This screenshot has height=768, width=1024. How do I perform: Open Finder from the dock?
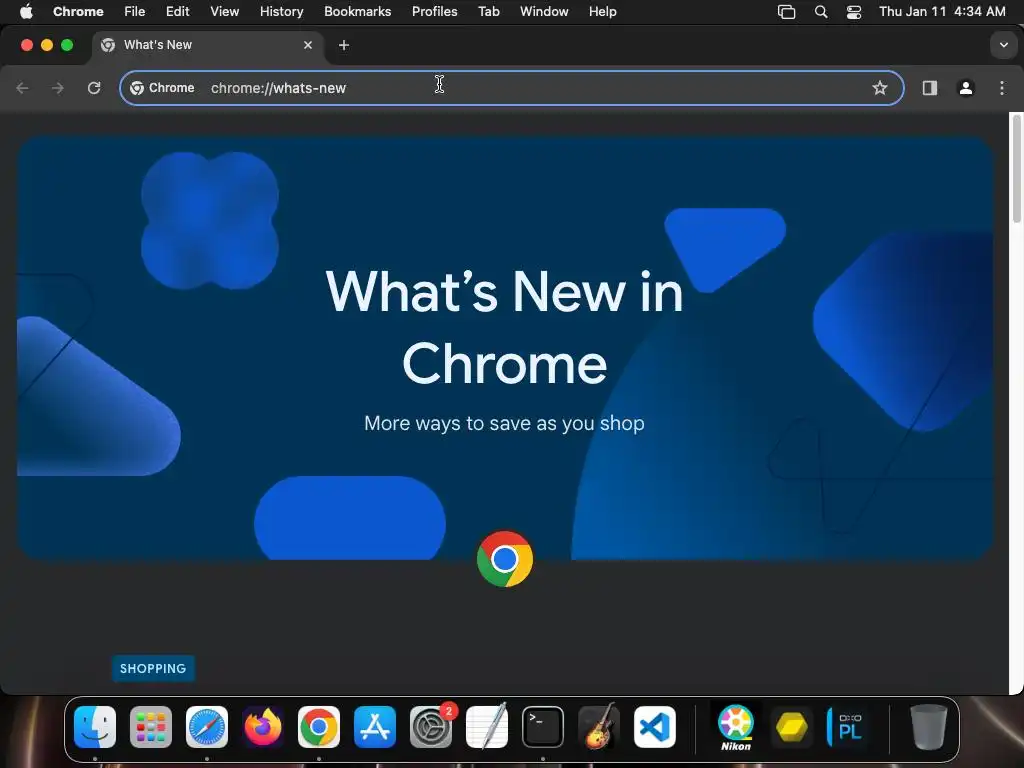[x=95, y=727]
